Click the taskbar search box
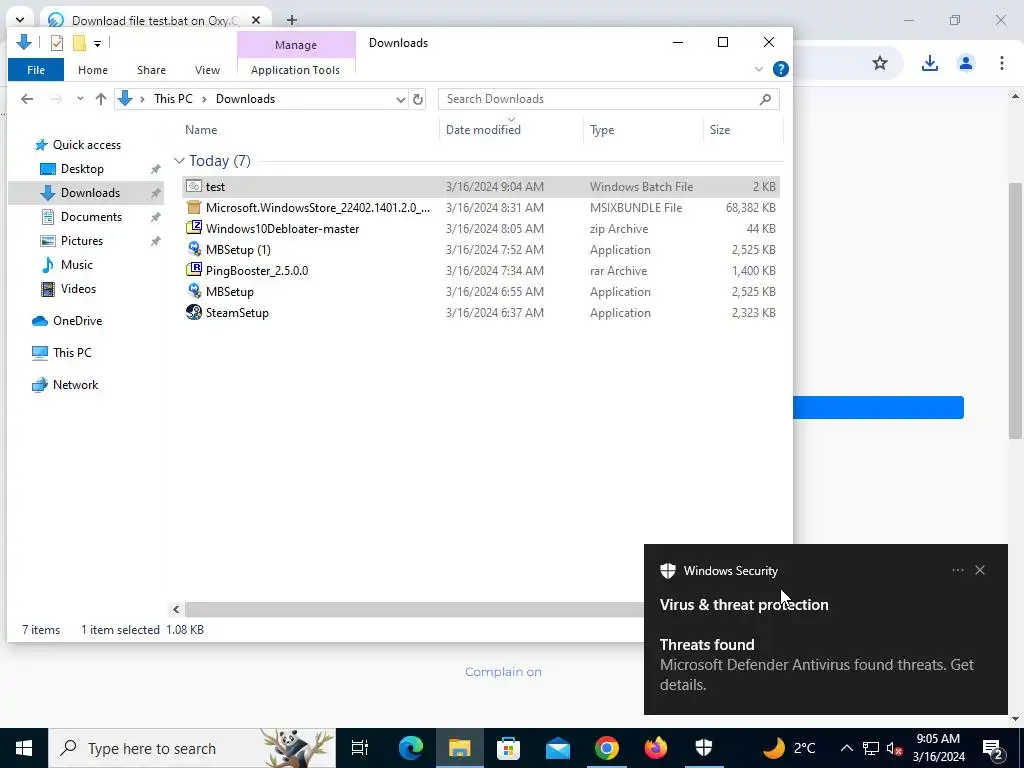1024x768 pixels. 192,748
